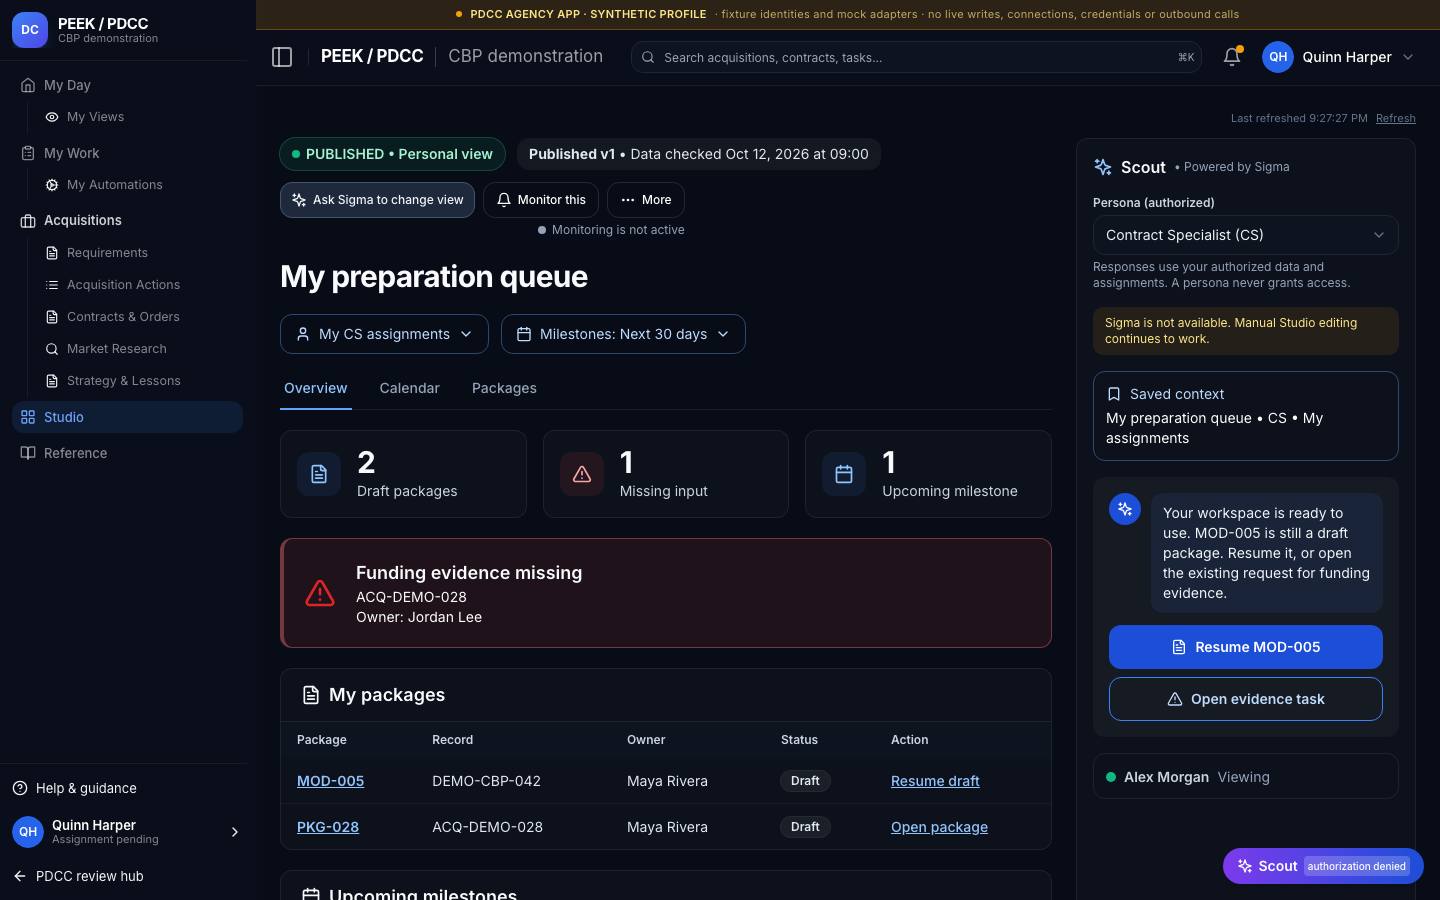The image size is (1440, 900).
Task: Click the Help & guidance question icon
Action: 20,788
